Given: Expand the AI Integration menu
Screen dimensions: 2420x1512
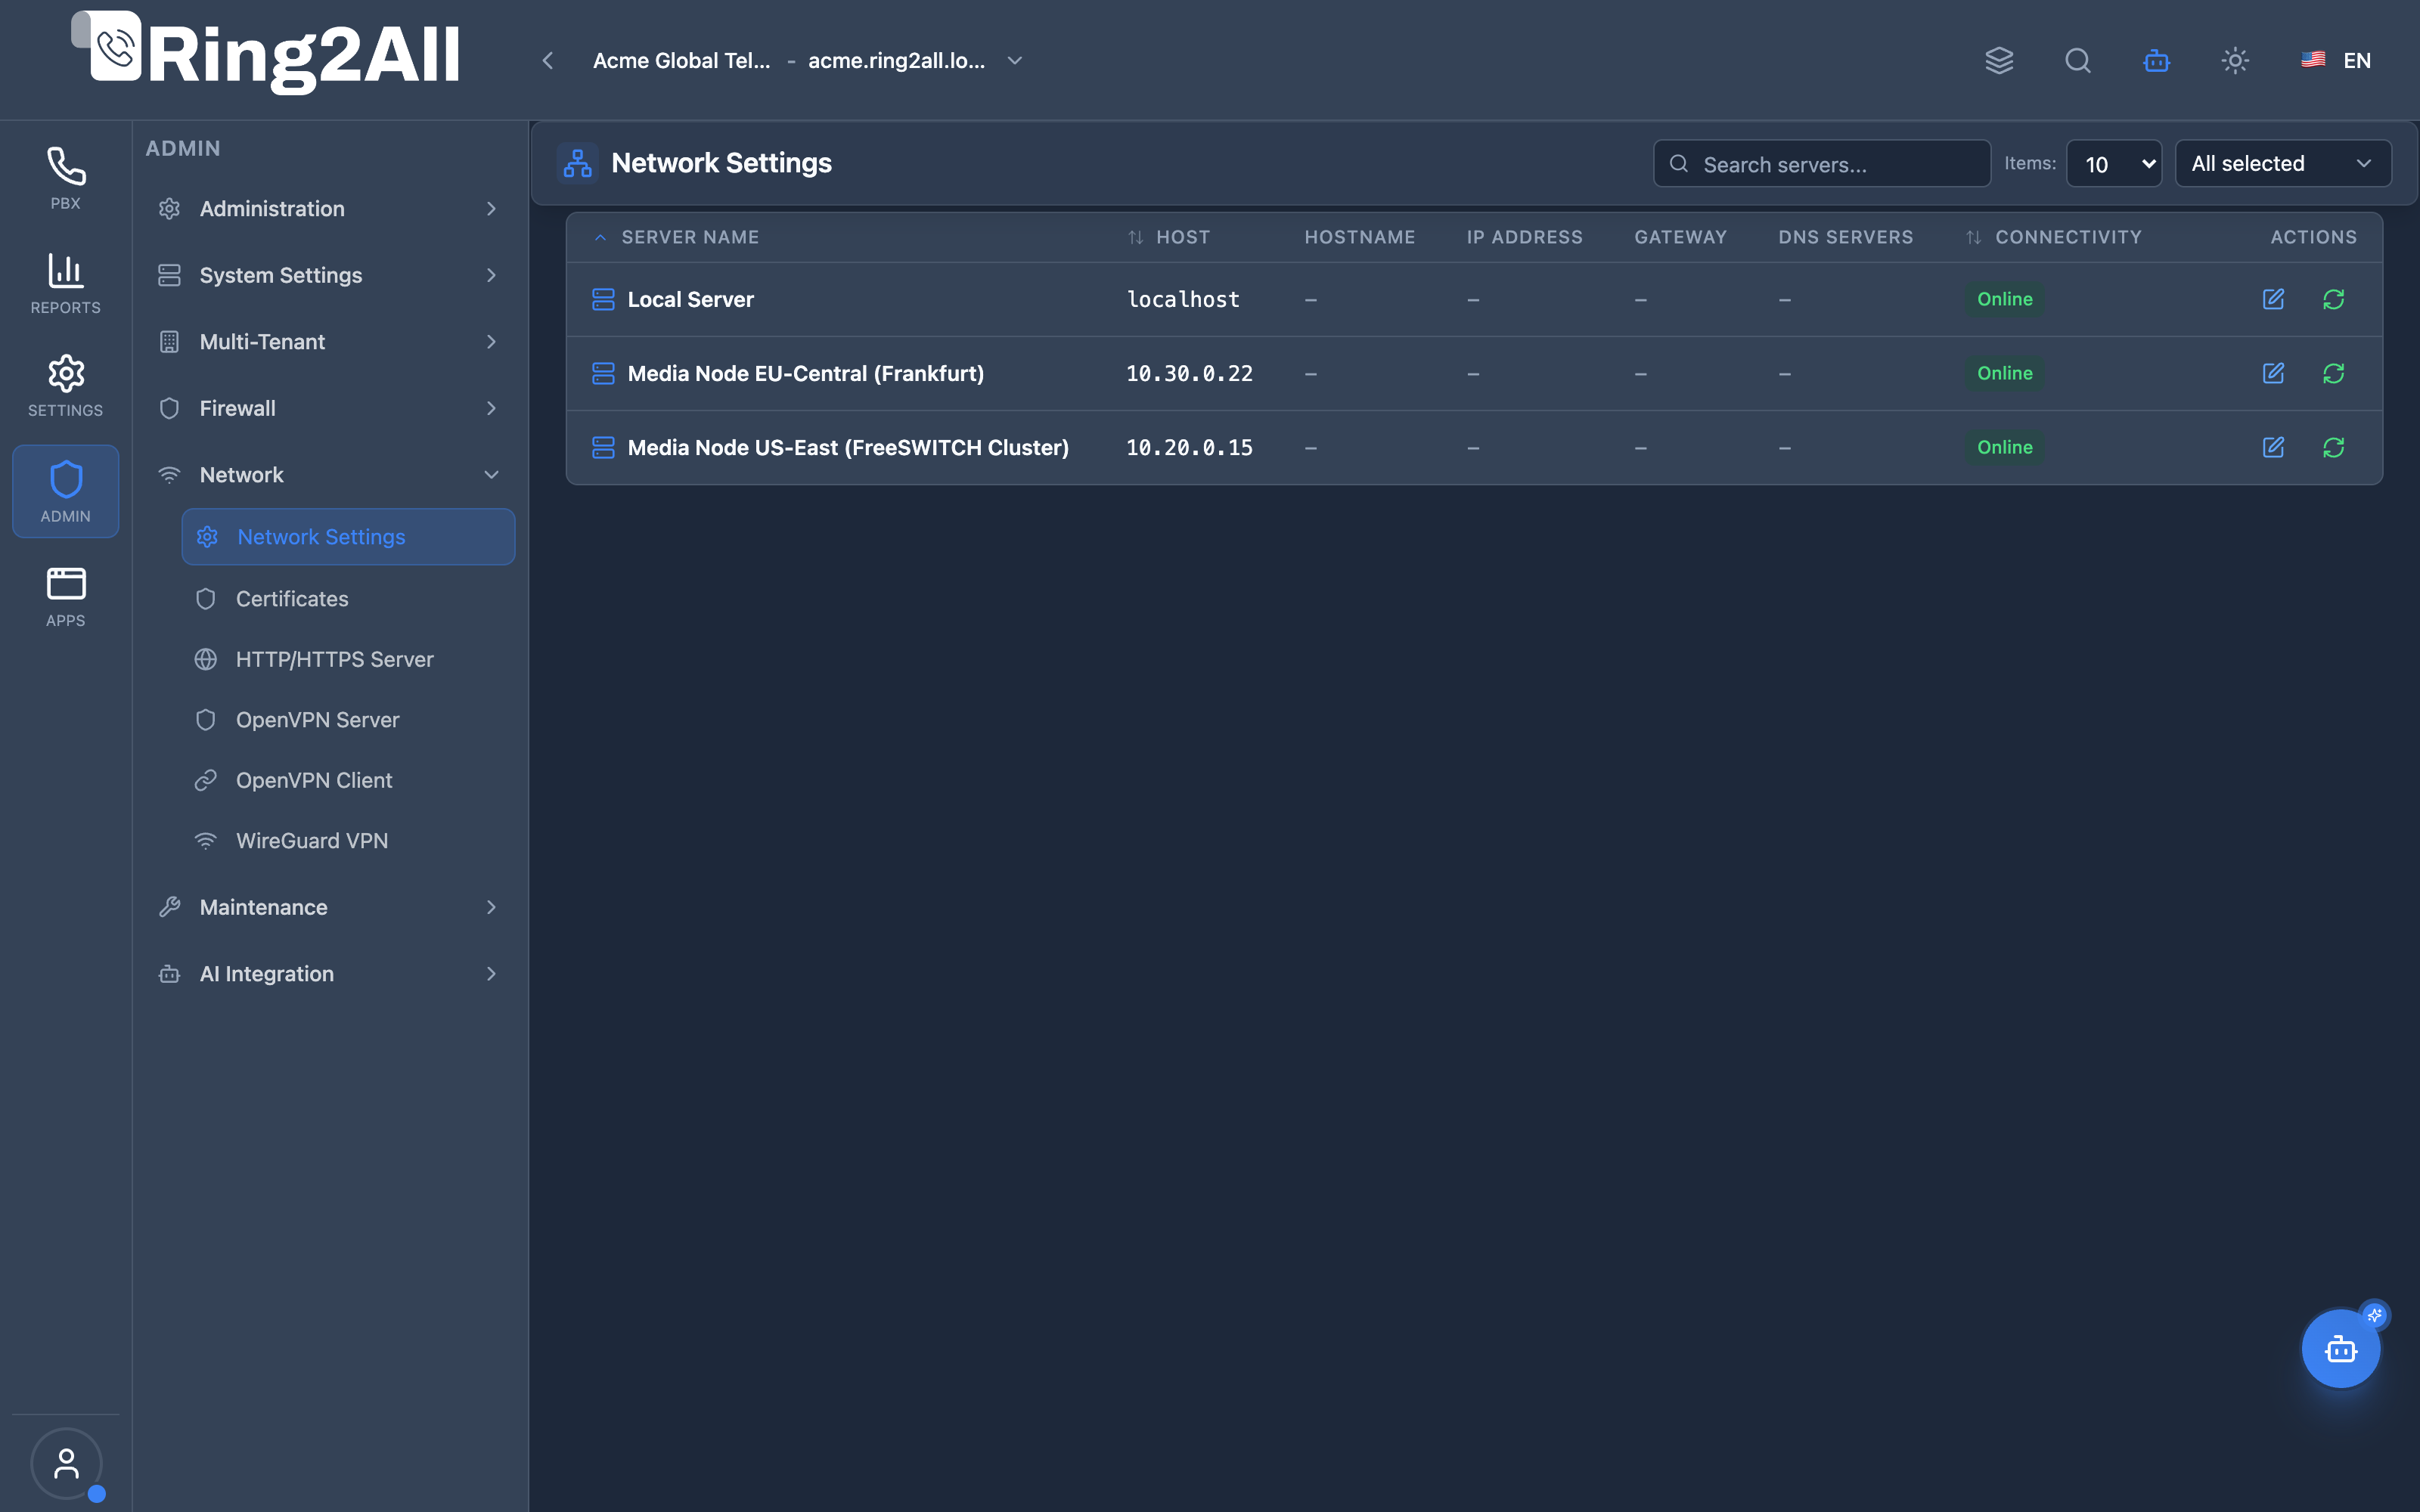Looking at the screenshot, I should [328, 974].
